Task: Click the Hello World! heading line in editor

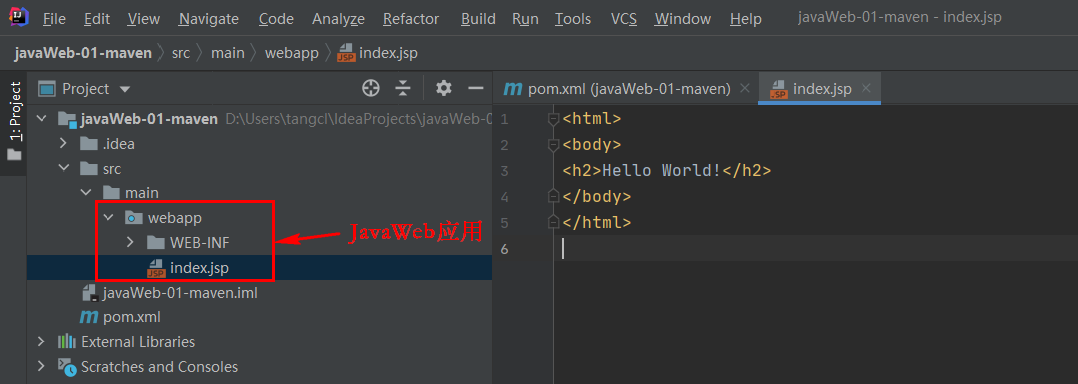Action: pos(666,170)
